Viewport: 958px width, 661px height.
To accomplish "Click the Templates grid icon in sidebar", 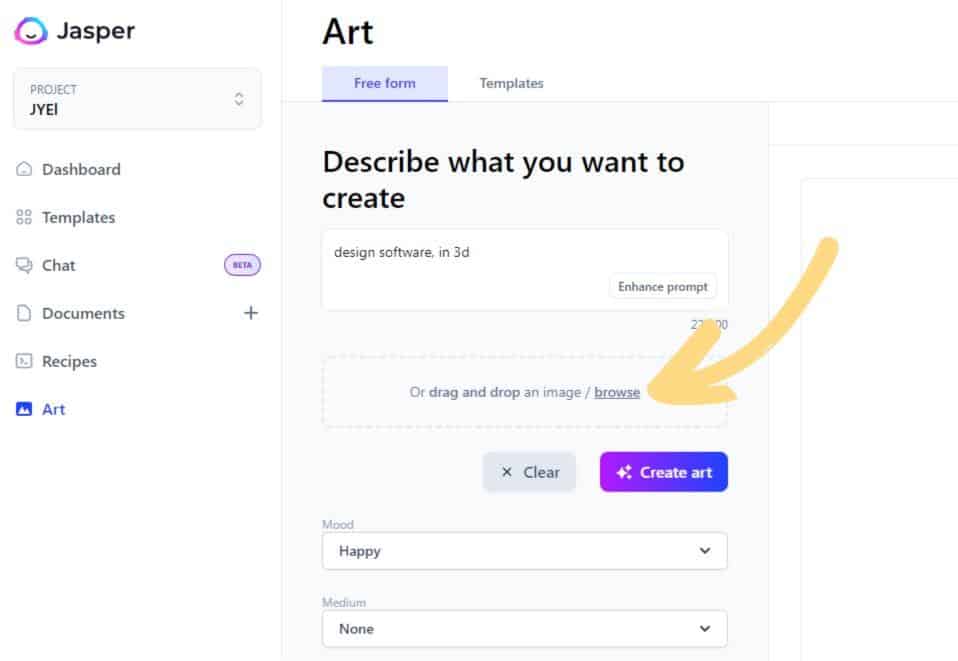I will point(24,217).
